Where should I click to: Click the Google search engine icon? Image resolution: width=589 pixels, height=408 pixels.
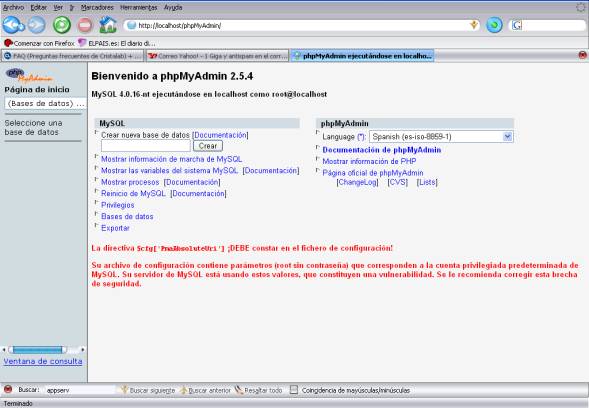click(x=517, y=25)
